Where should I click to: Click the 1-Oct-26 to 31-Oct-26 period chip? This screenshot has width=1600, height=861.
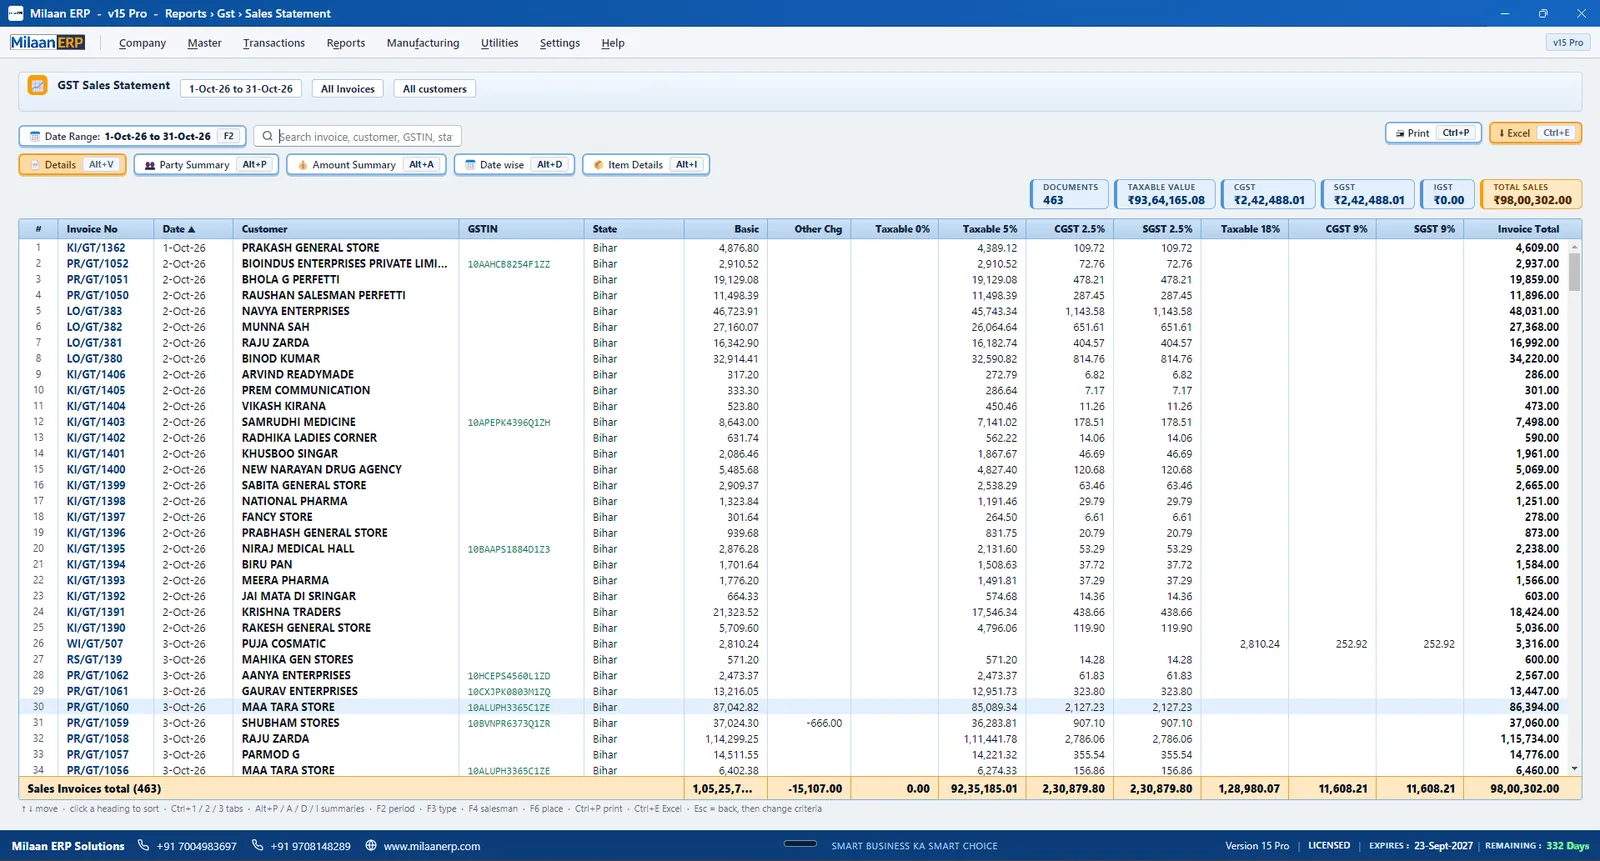pos(241,89)
